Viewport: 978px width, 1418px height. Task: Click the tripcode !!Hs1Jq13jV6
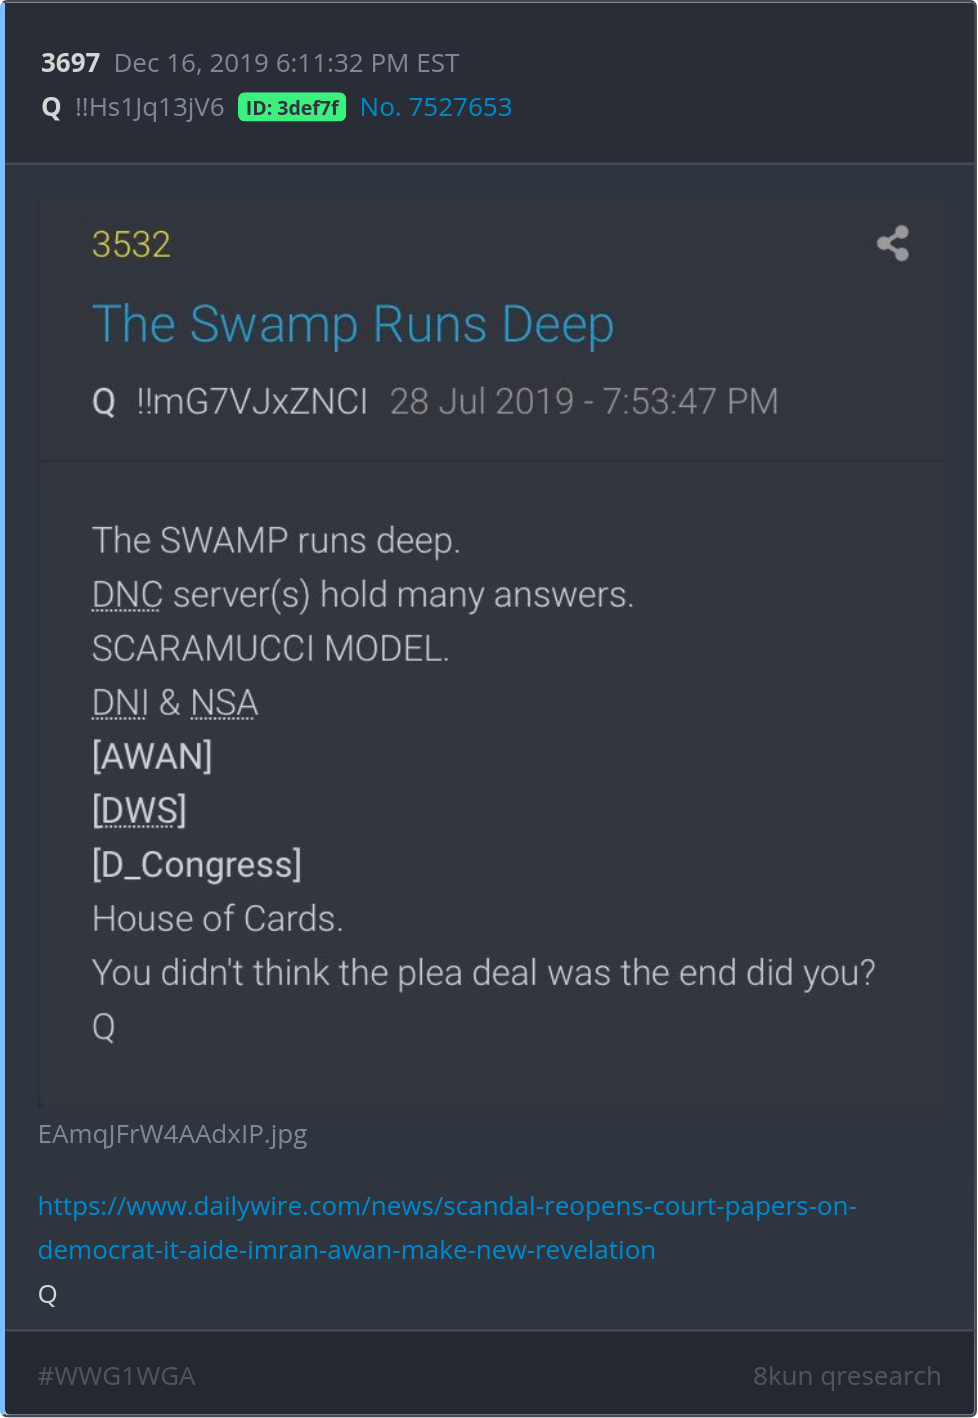150,107
